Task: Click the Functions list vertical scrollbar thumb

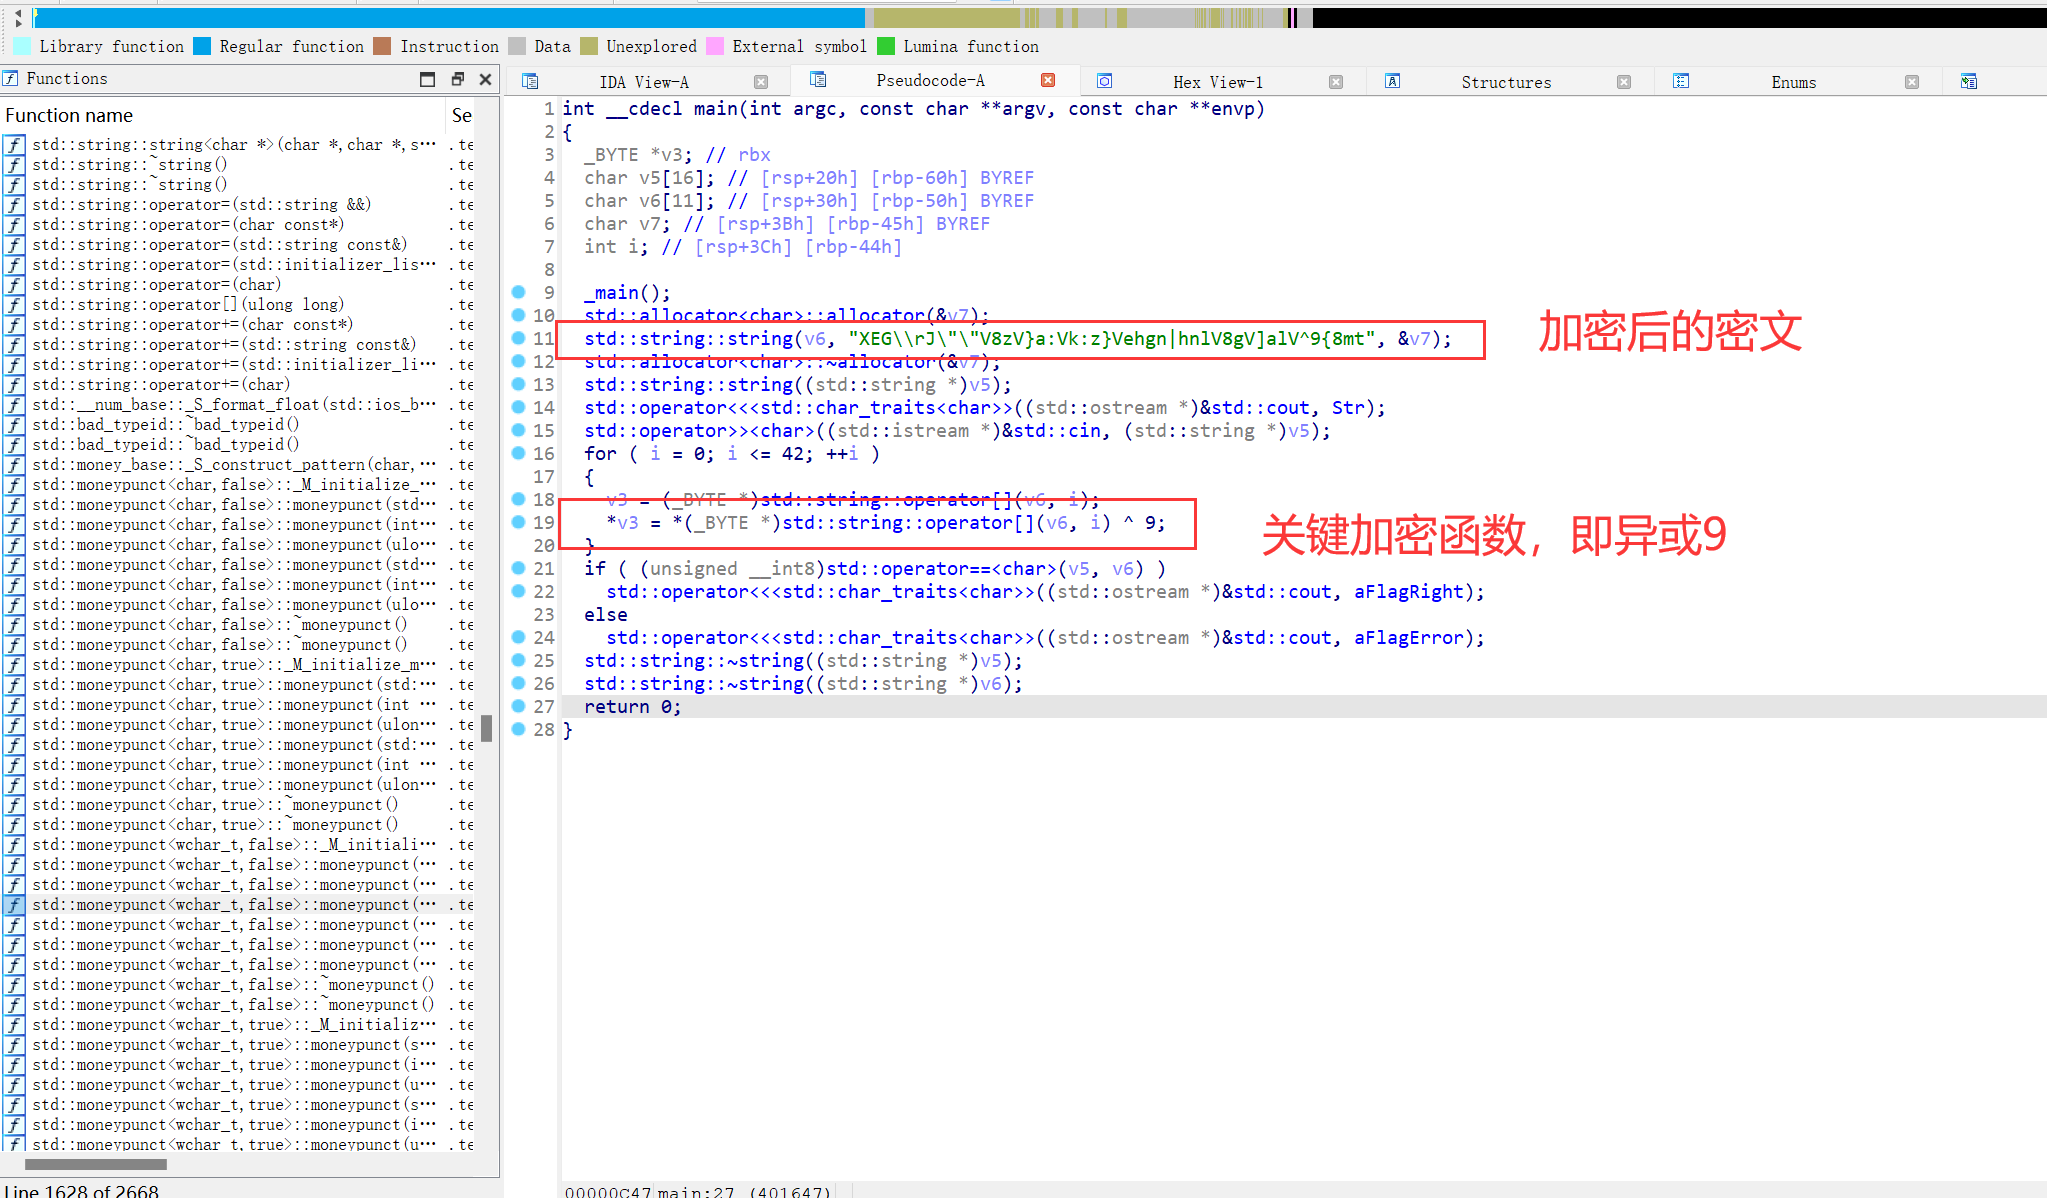Action: [x=487, y=728]
